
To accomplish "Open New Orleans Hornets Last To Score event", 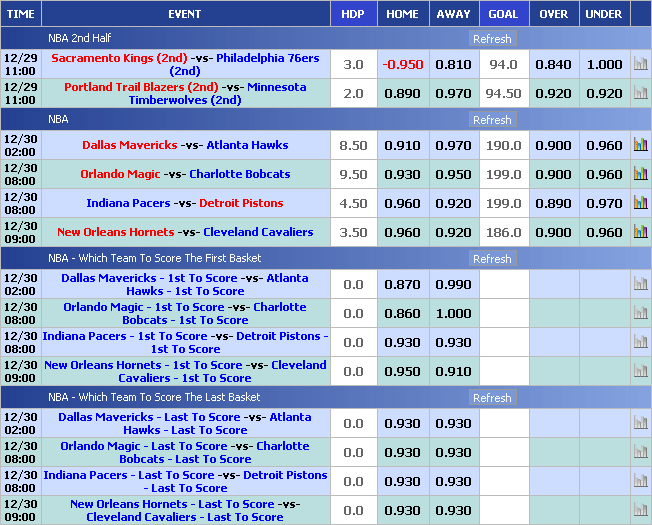I will (184, 510).
